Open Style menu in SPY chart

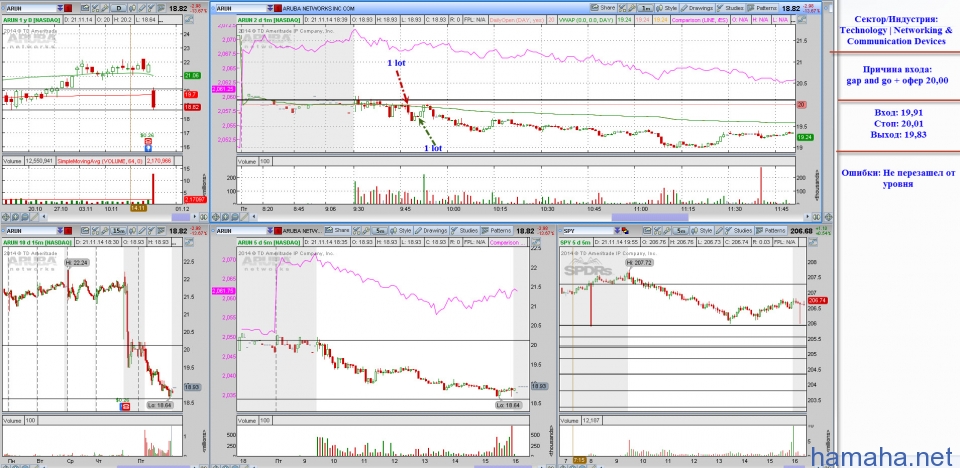pos(702,230)
